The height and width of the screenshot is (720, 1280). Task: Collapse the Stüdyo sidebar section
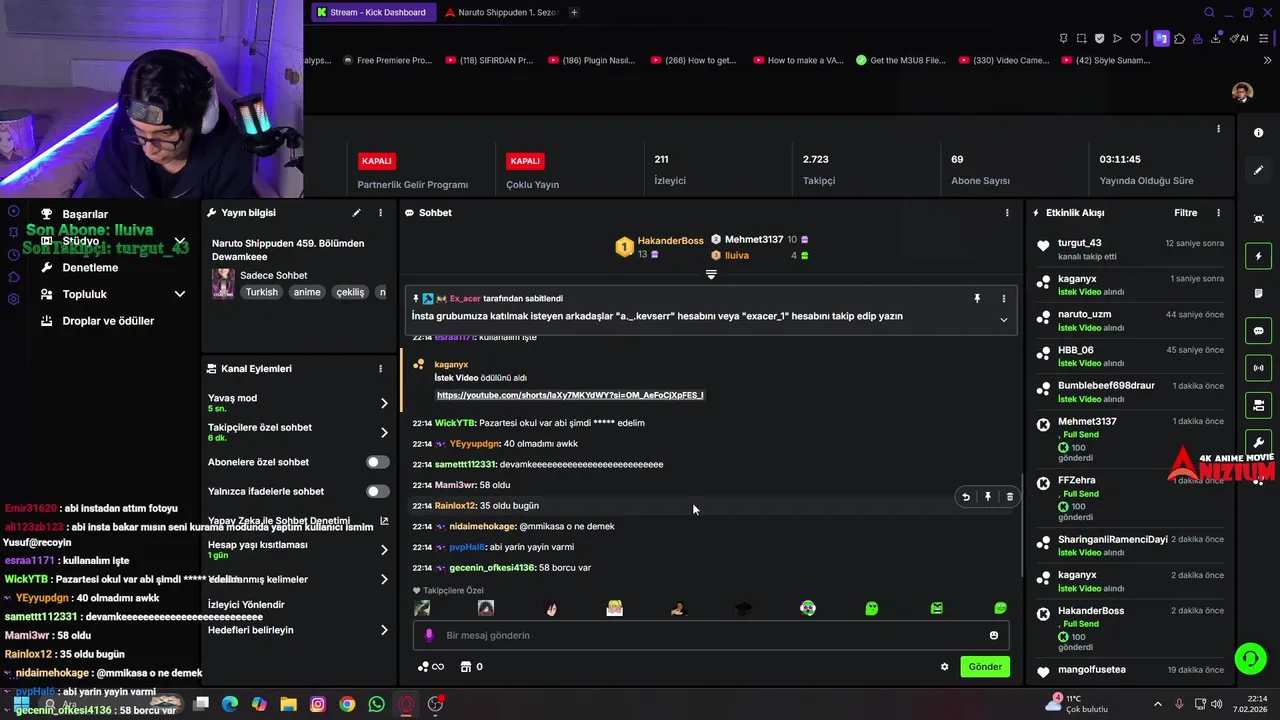[180, 241]
